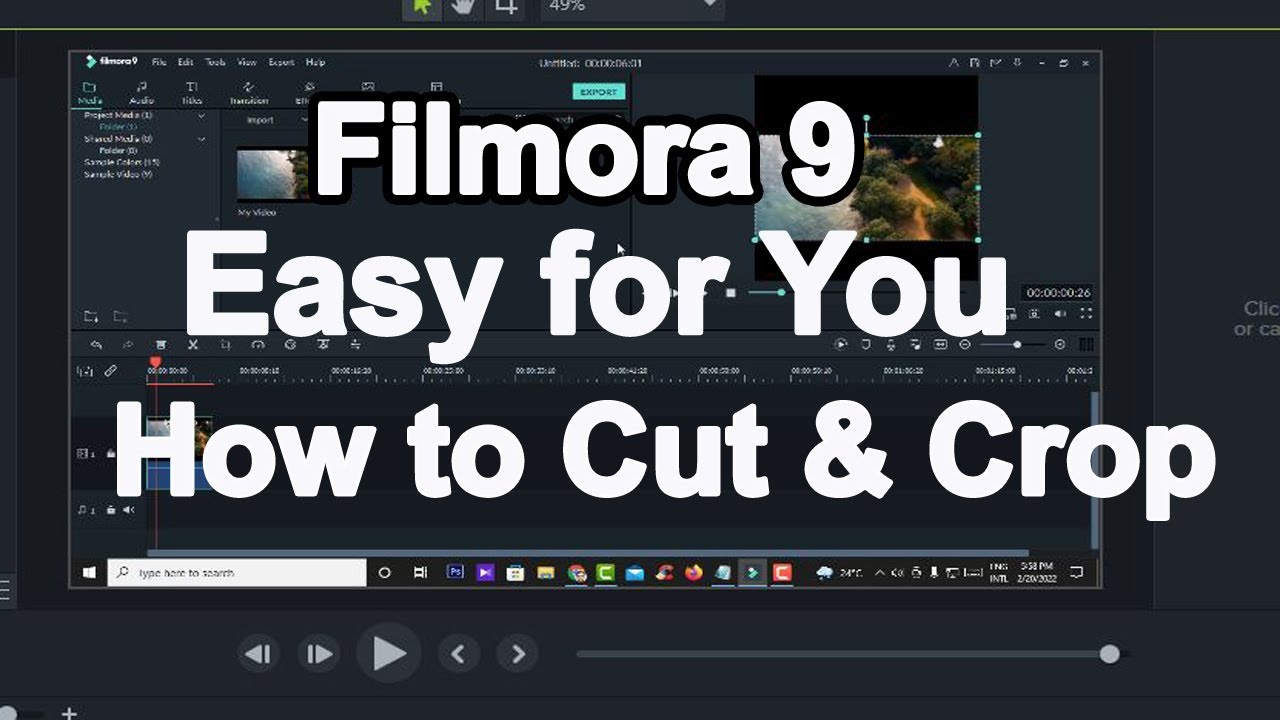
Task: Toggle the track height view icon
Action: pyautogui.click(x=1087, y=344)
